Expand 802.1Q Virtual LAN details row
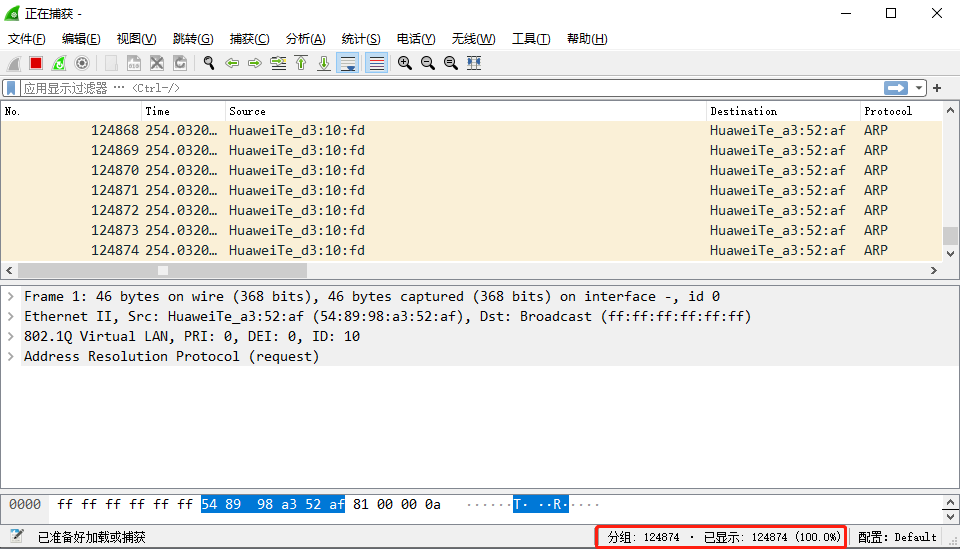Image resolution: width=960 pixels, height=549 pixels. (x=10, y=336)
